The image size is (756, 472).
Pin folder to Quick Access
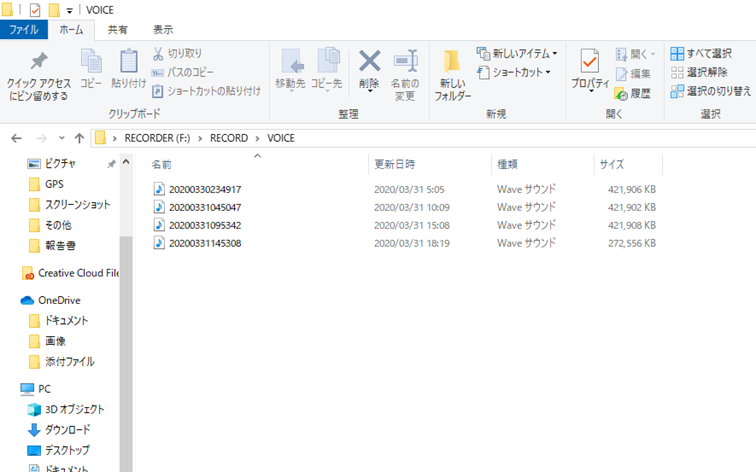click(x=38, y=76)
